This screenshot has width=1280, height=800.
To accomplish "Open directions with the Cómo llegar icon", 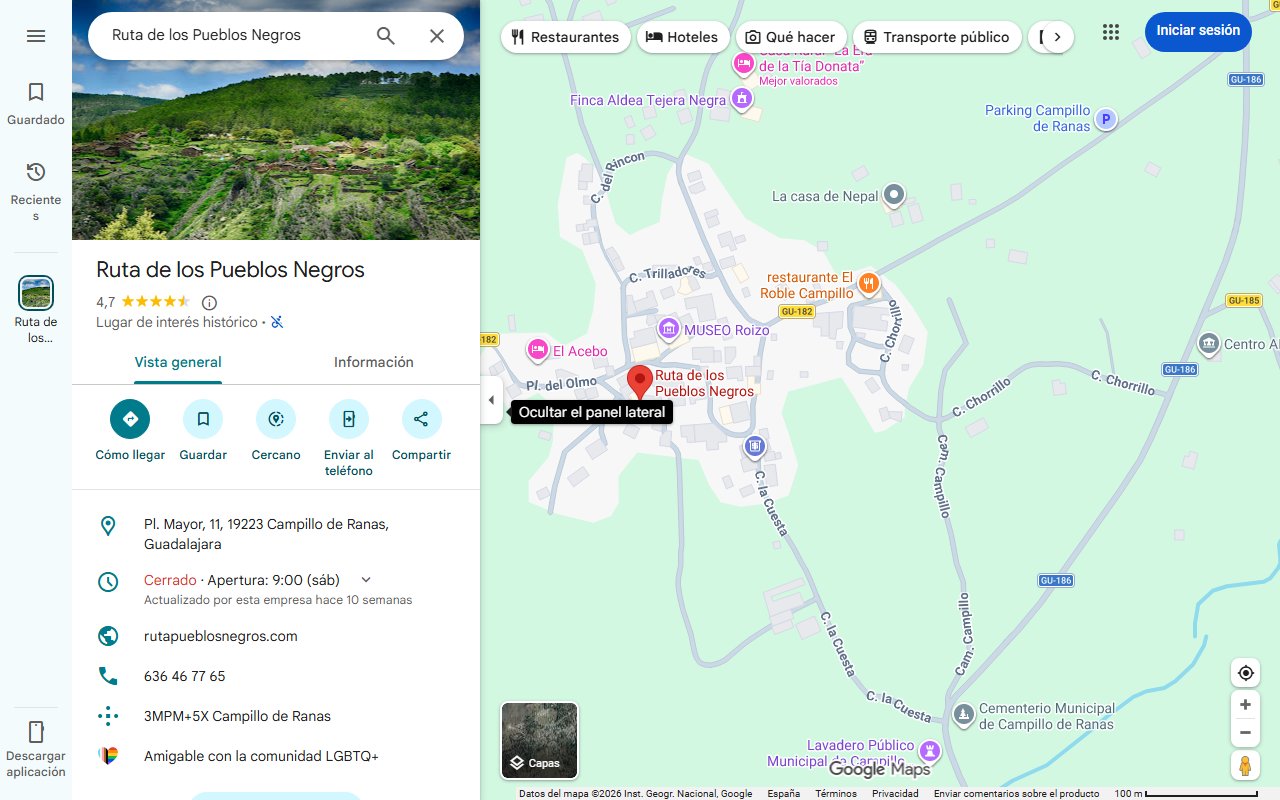I will pyautogui.click(x=129, y=419).
